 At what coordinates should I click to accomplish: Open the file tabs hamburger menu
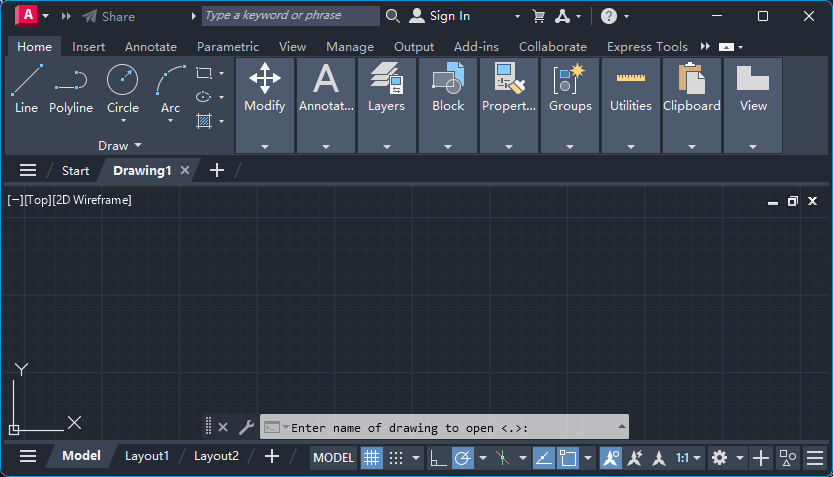[x=28, y=171]
